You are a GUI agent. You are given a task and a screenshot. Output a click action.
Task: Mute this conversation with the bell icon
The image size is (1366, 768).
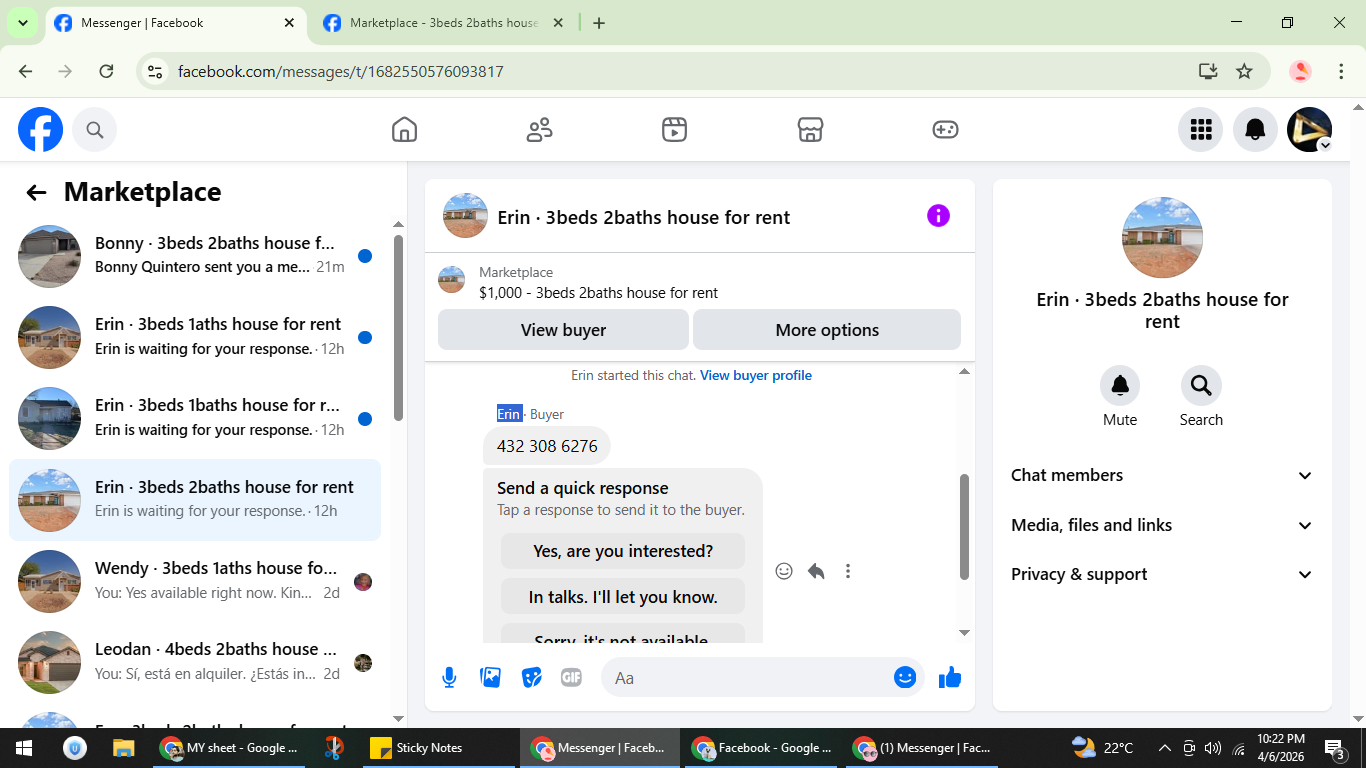[x=1120, y=386]
